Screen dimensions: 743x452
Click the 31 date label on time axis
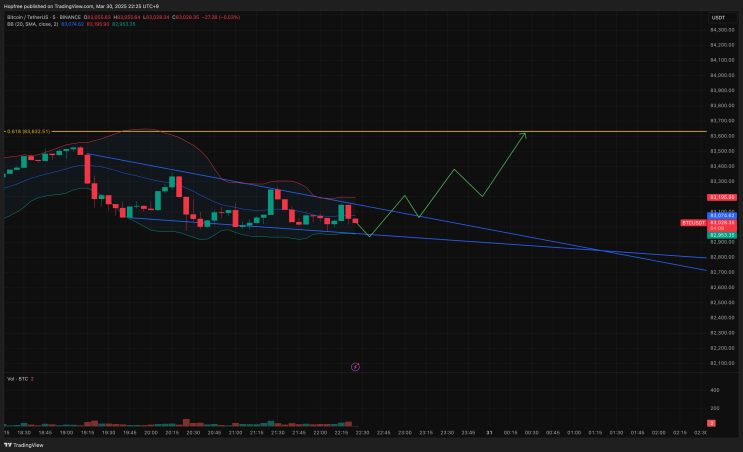pyautogui.click(x=489, y=433)
